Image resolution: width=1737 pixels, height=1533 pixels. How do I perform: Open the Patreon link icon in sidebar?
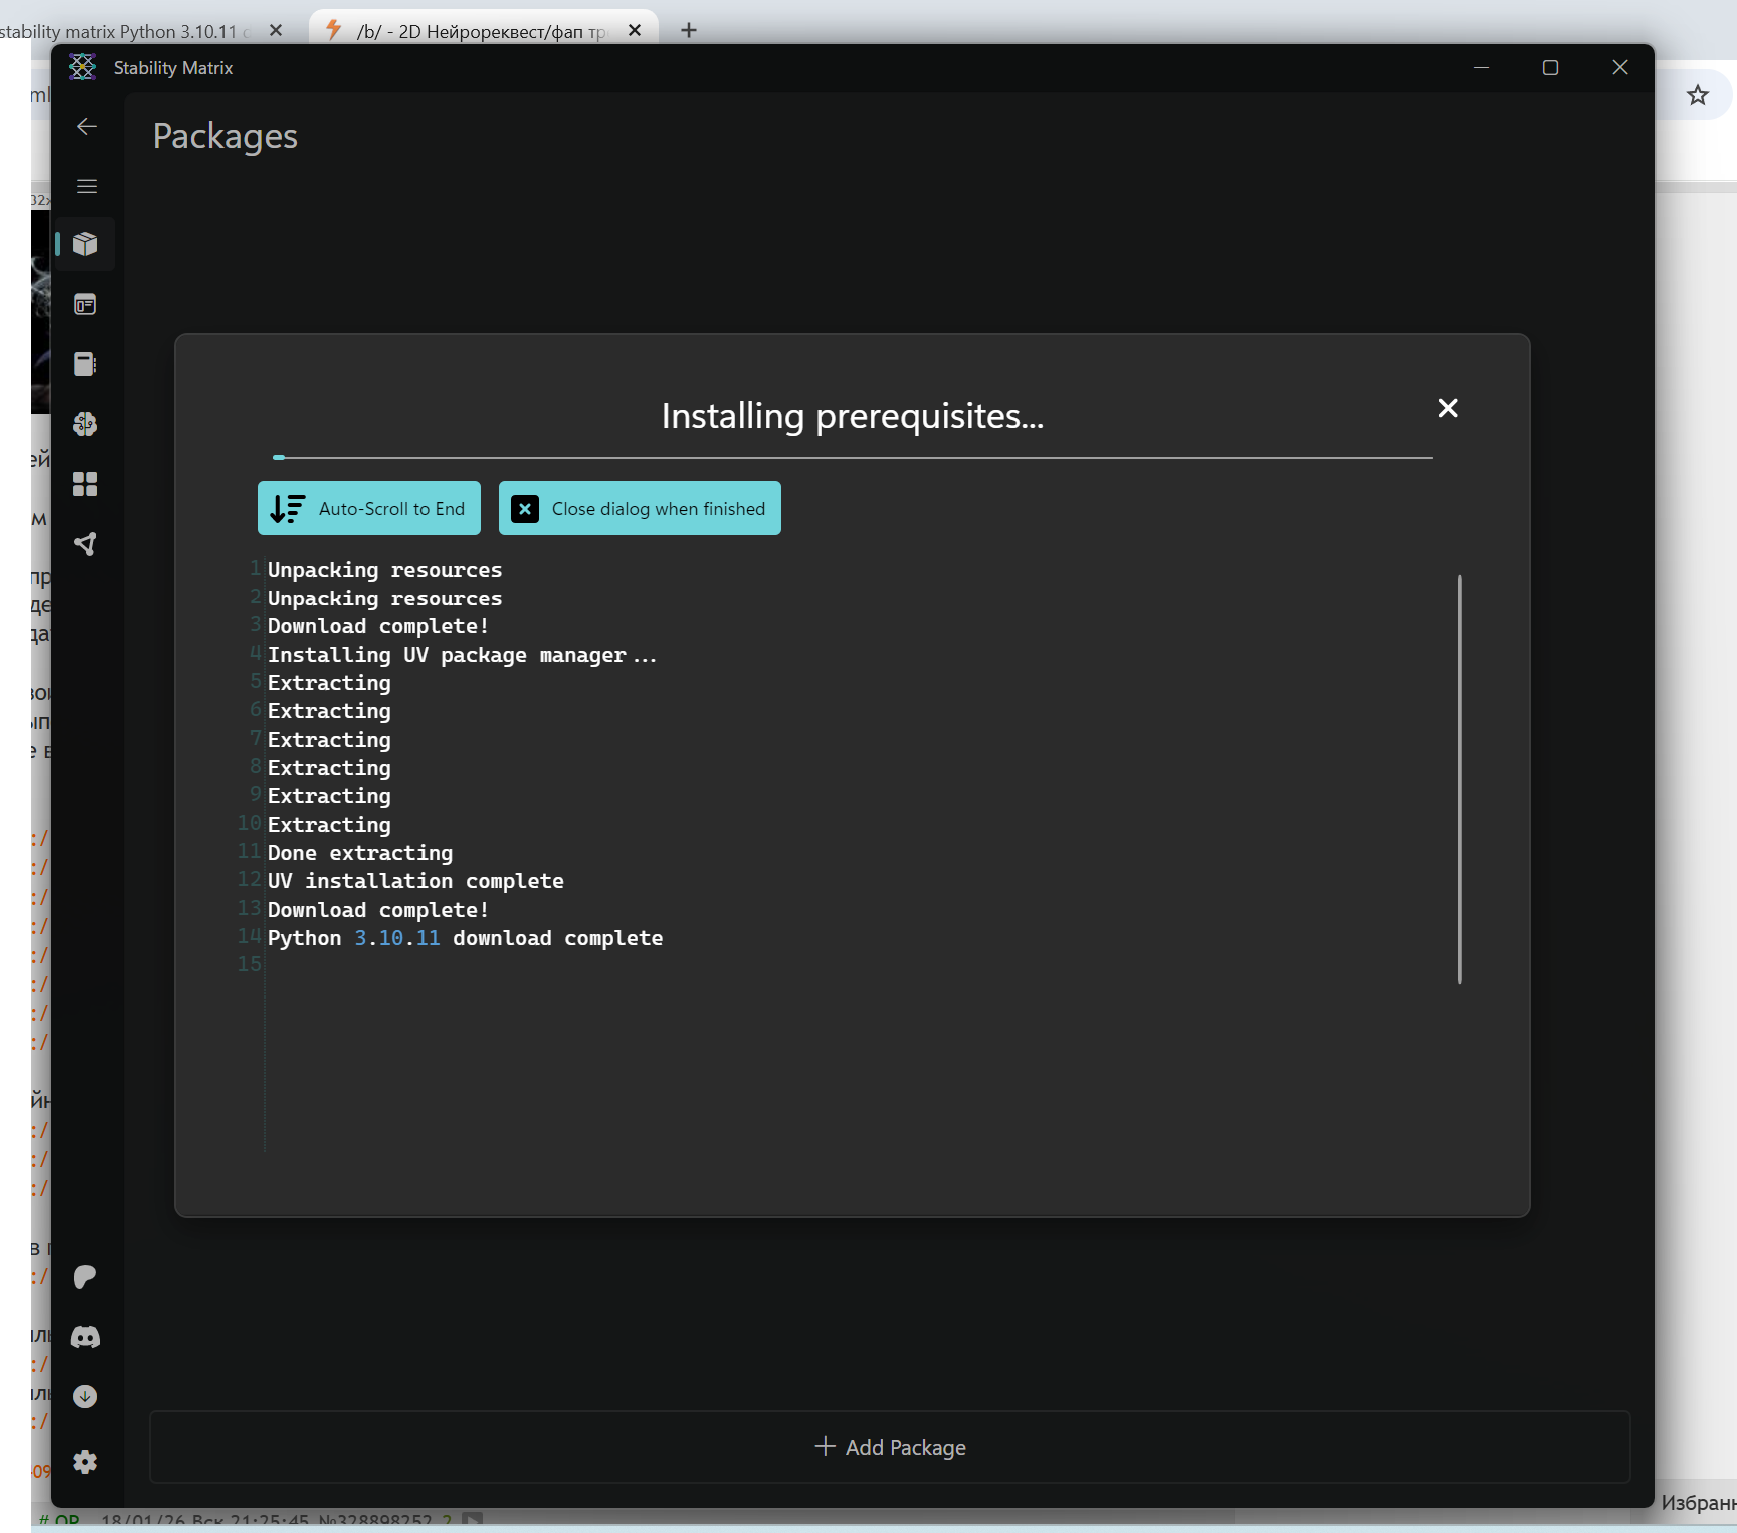[x=85, y=1277]
